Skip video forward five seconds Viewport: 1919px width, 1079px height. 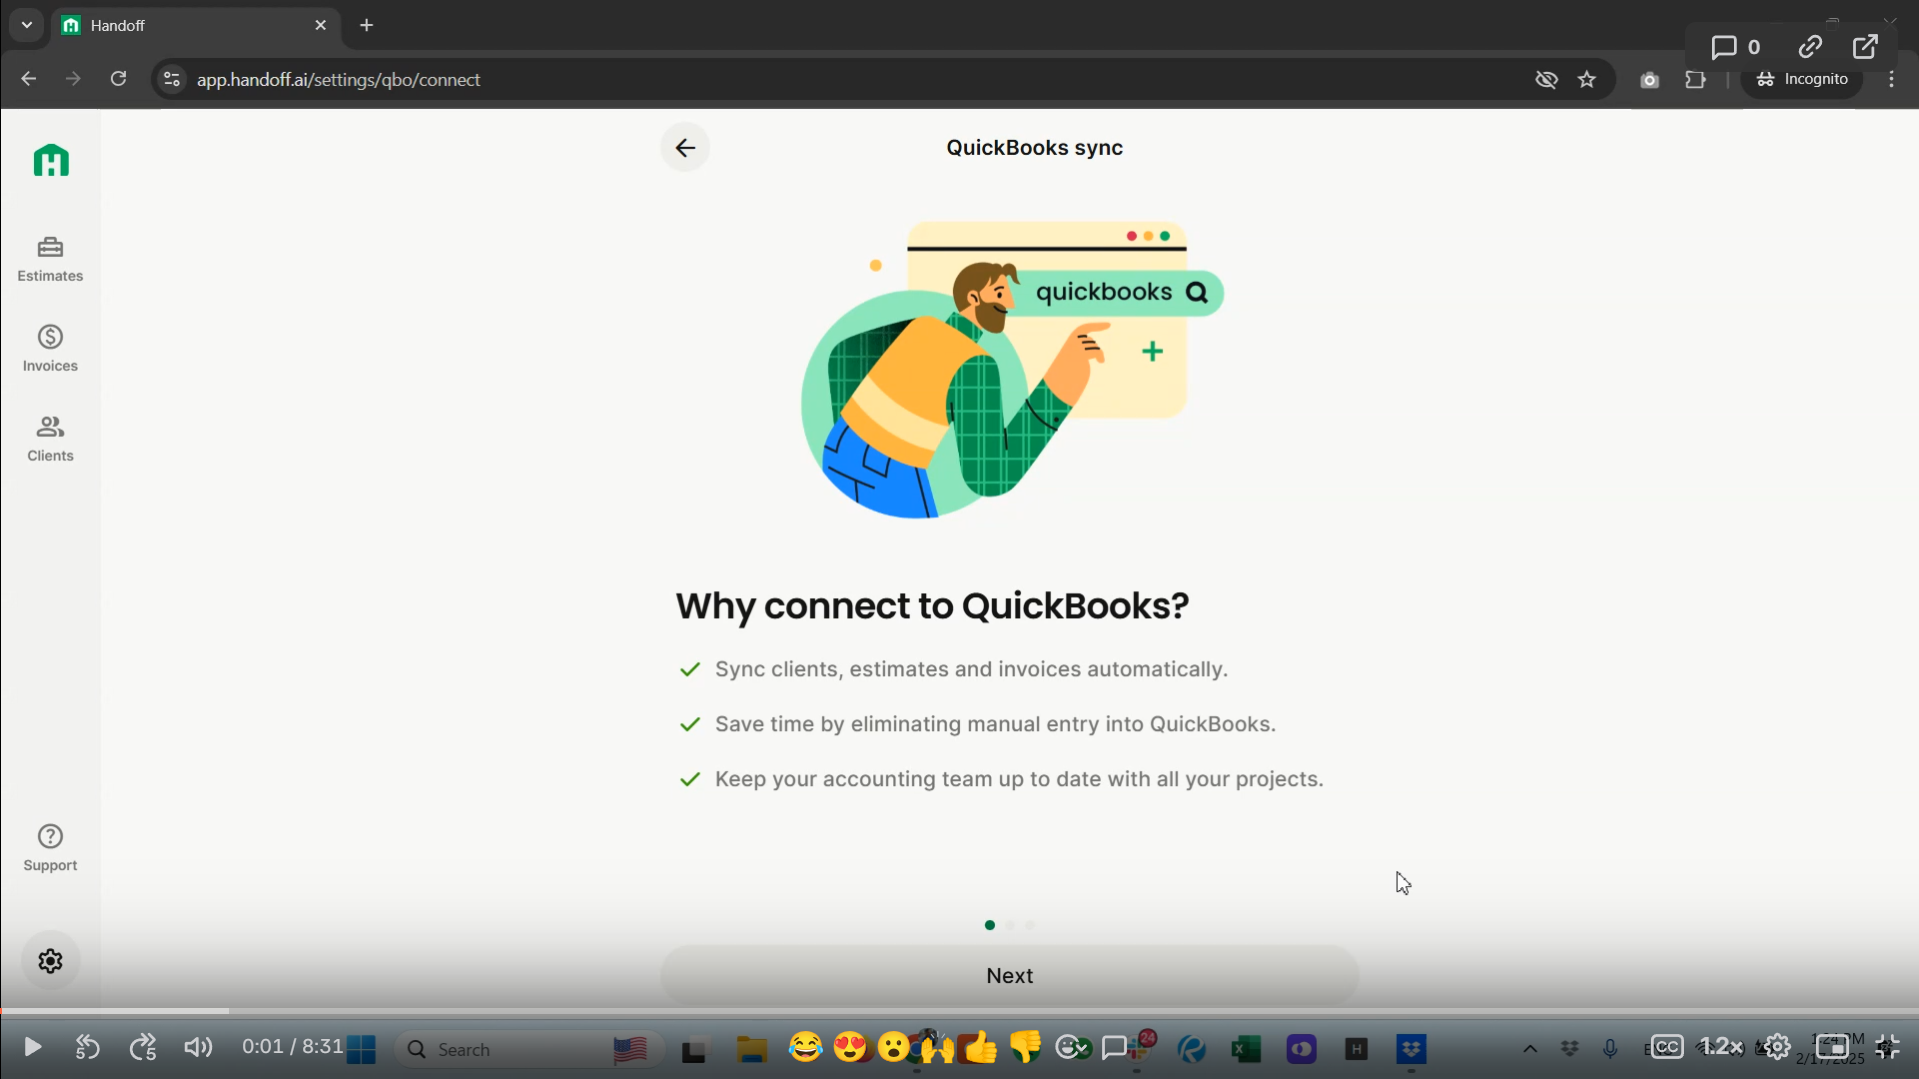[x=143, y=1047]
